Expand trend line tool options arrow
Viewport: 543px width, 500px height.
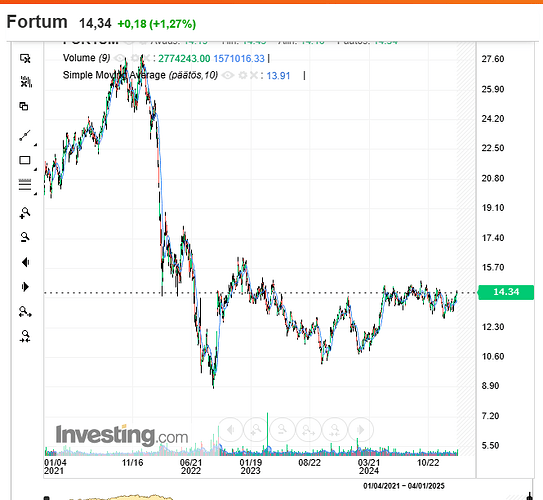point(35,145)
